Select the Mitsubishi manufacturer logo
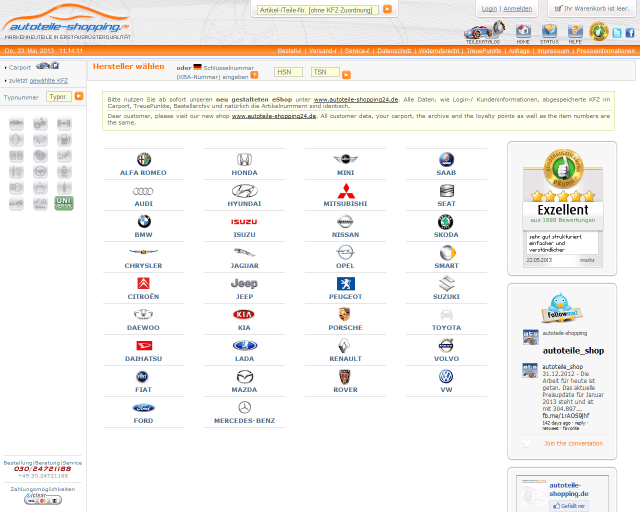 click(346, 191)
